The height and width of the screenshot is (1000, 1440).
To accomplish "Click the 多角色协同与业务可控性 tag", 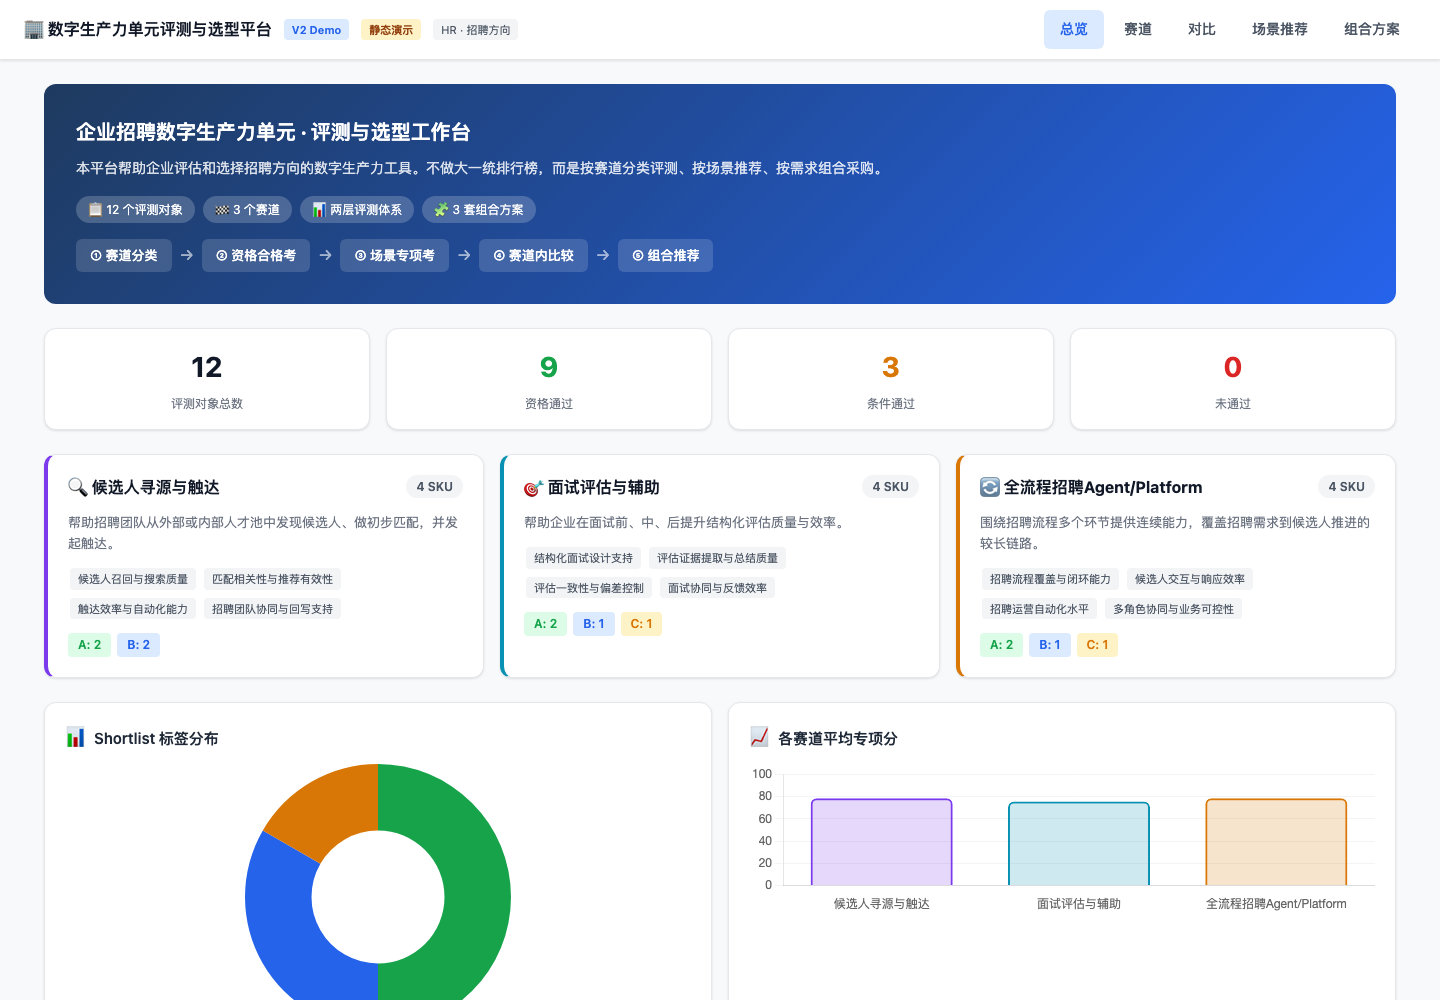I will point(1173,609).
